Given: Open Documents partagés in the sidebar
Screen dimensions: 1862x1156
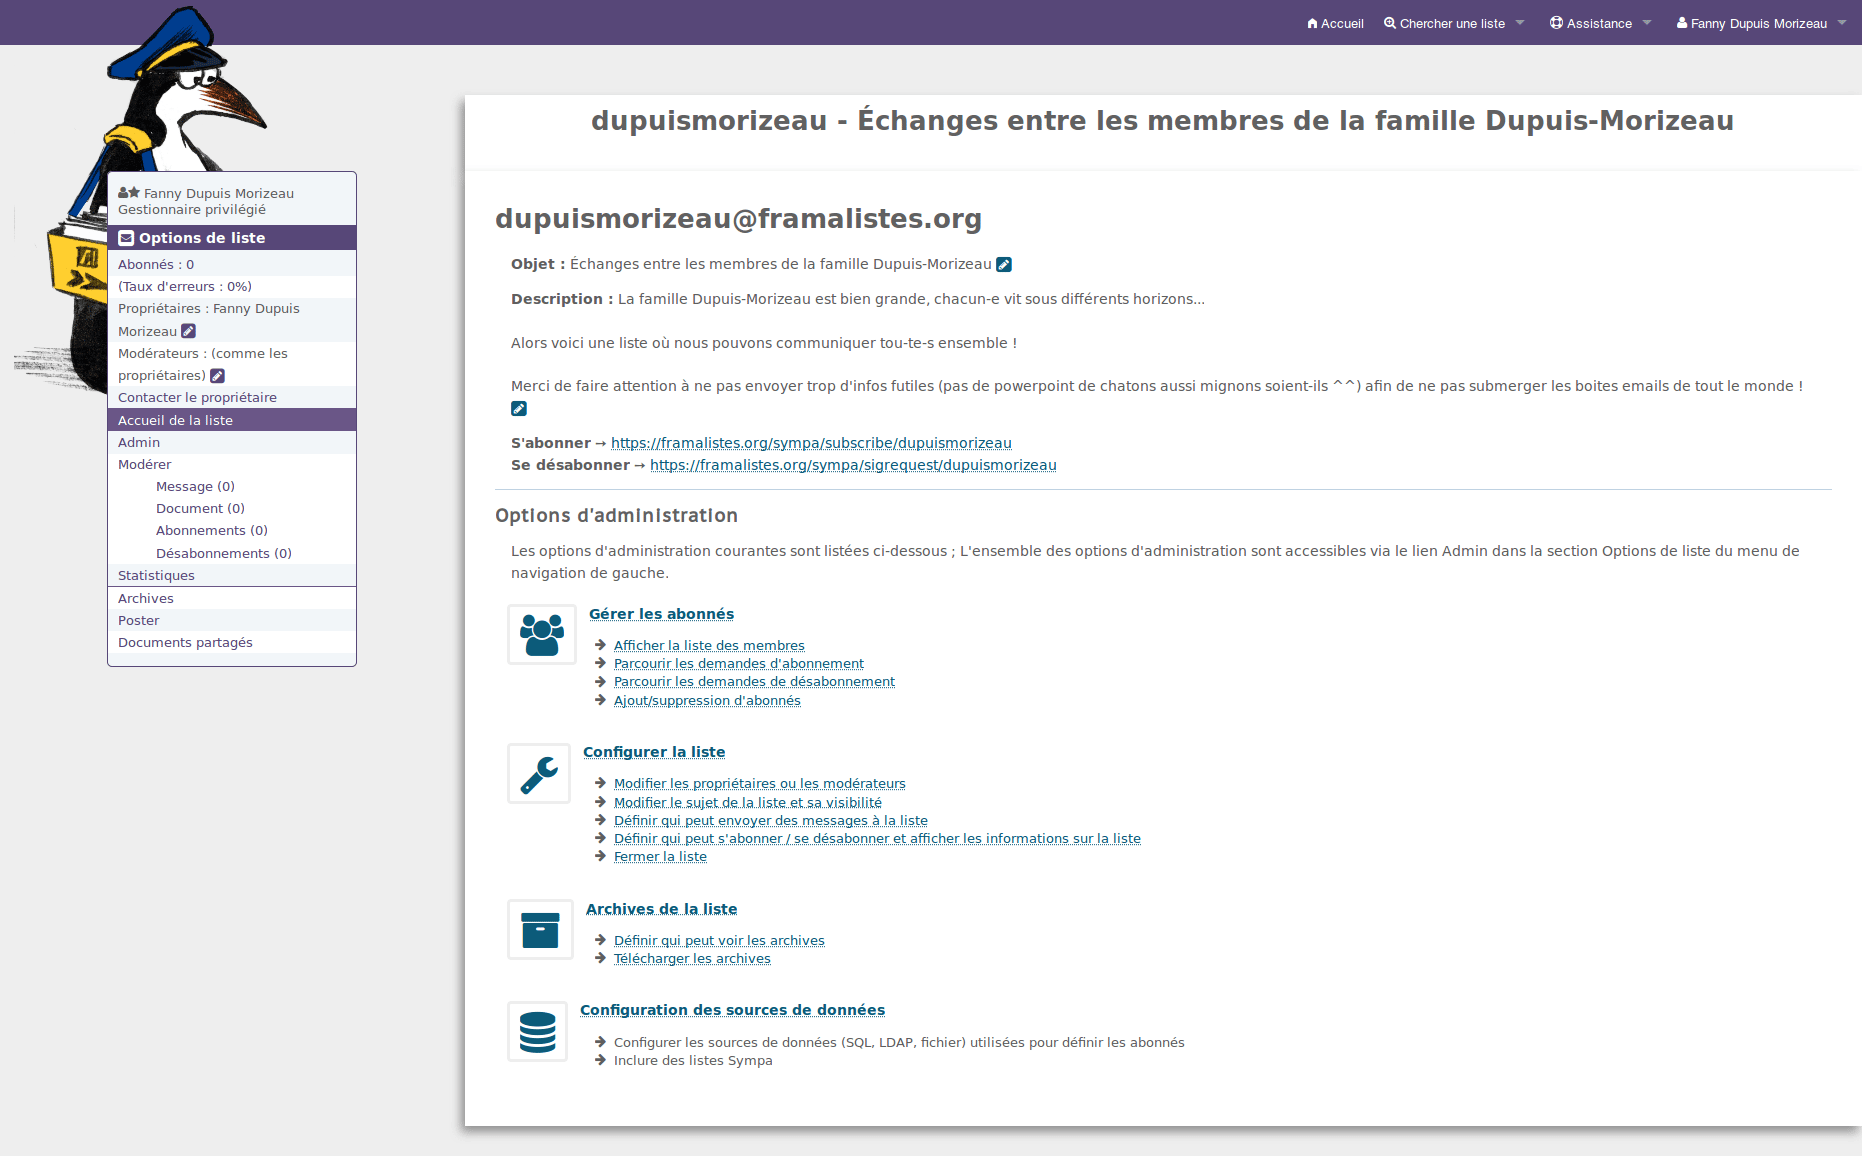Looking at the screenshot, I should coord(185,643).
